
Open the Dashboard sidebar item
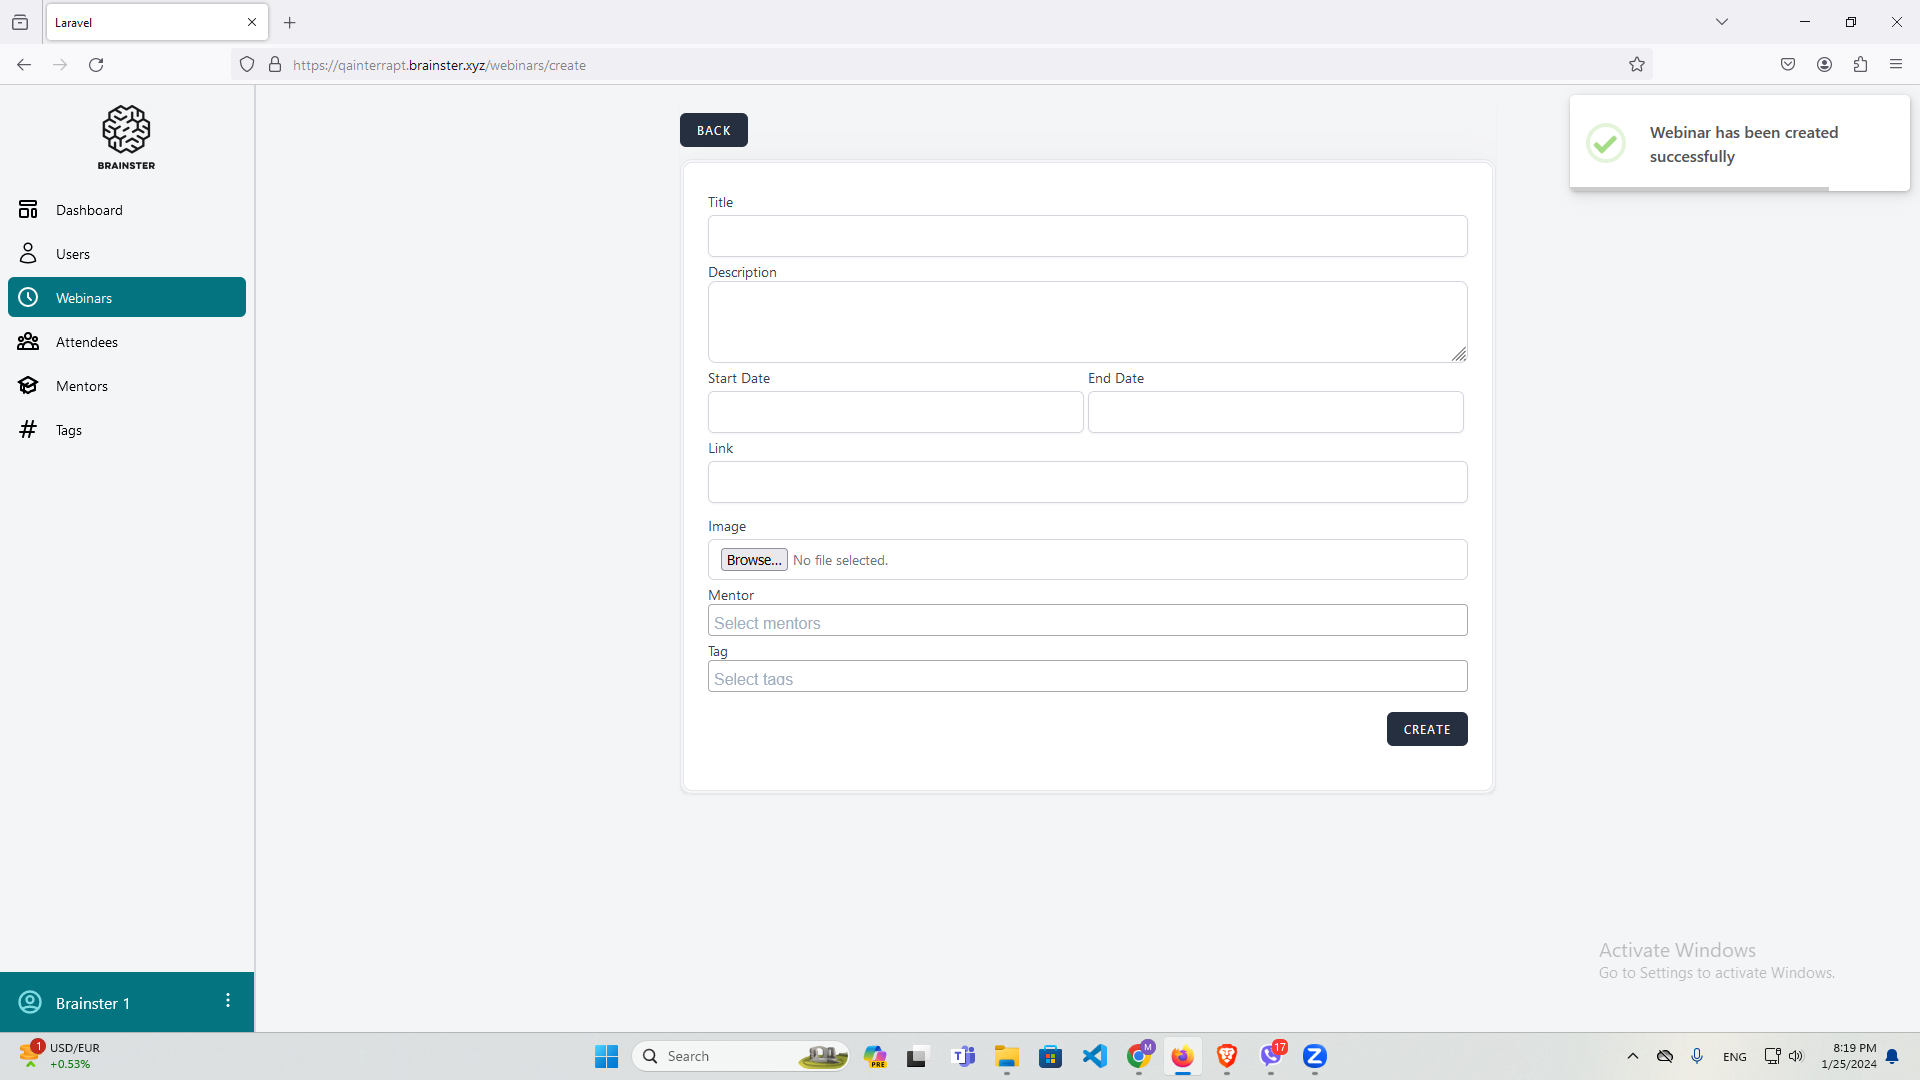(89, 210)
